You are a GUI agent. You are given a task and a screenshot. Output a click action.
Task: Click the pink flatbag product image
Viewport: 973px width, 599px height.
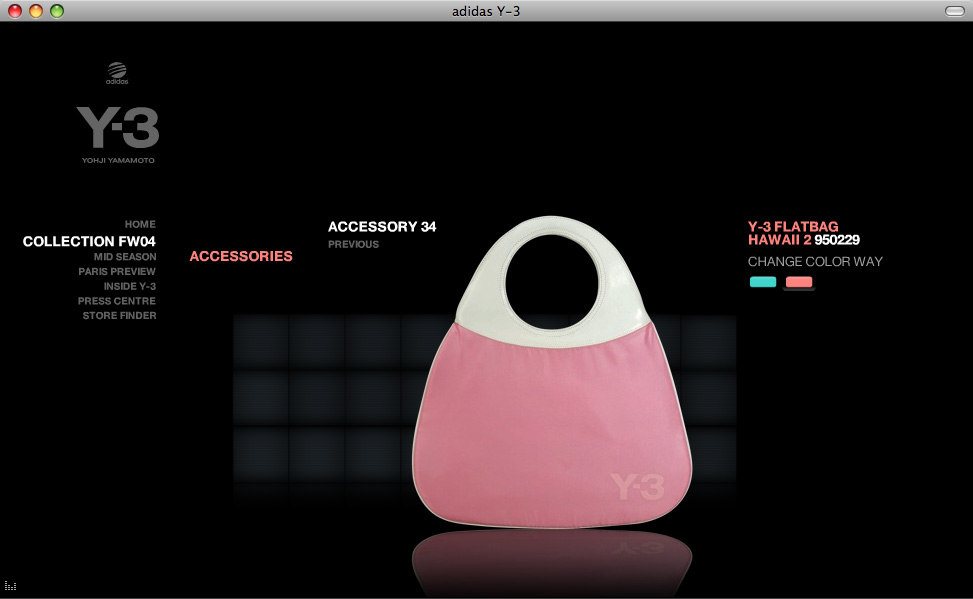point(552,372)
